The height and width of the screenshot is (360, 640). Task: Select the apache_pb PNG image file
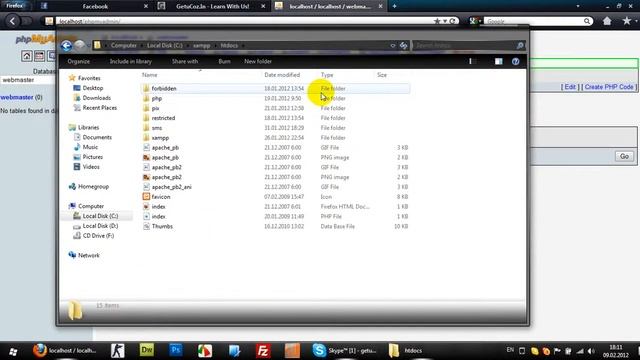click(165, 158)
